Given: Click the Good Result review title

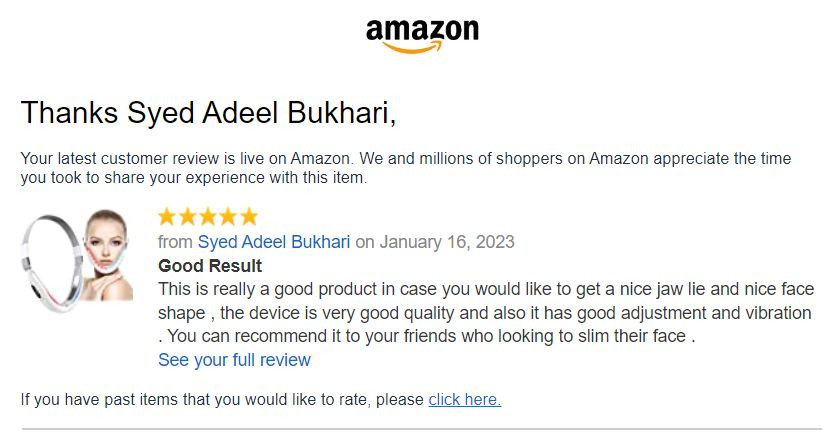Looking at the screenshot, I should (210, 266).
